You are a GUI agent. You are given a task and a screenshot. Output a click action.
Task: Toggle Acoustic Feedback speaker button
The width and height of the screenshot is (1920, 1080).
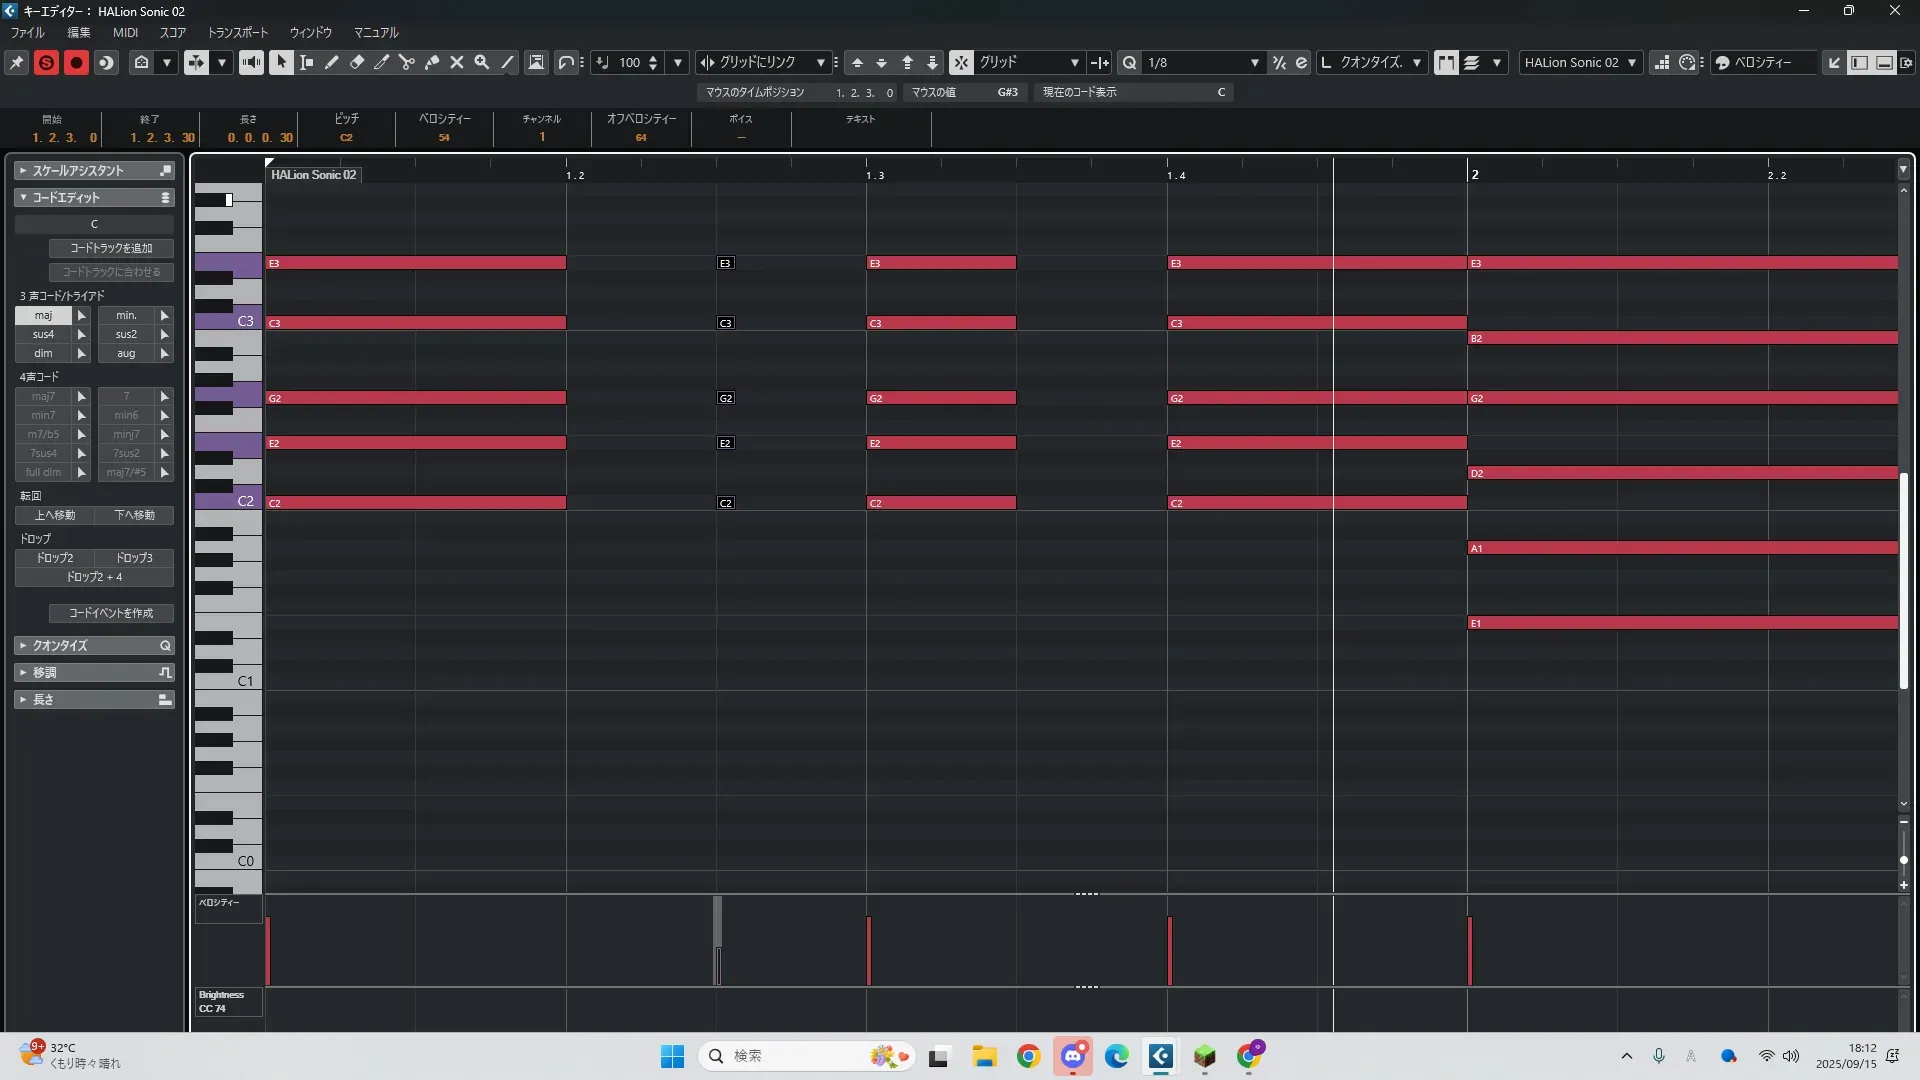click(251, 62)
